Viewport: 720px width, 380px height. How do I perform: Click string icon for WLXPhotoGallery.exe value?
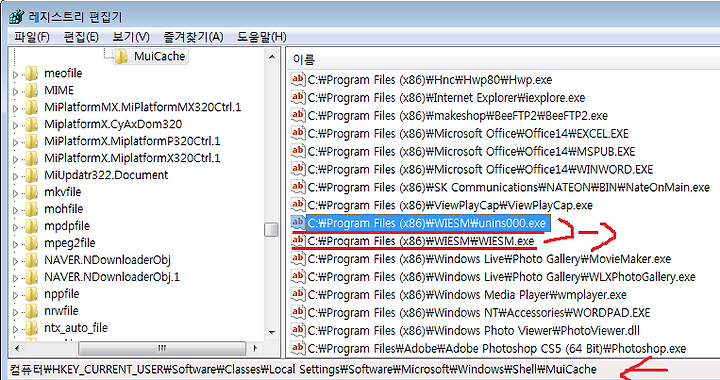pyautogui.click(x=298, y=276)
